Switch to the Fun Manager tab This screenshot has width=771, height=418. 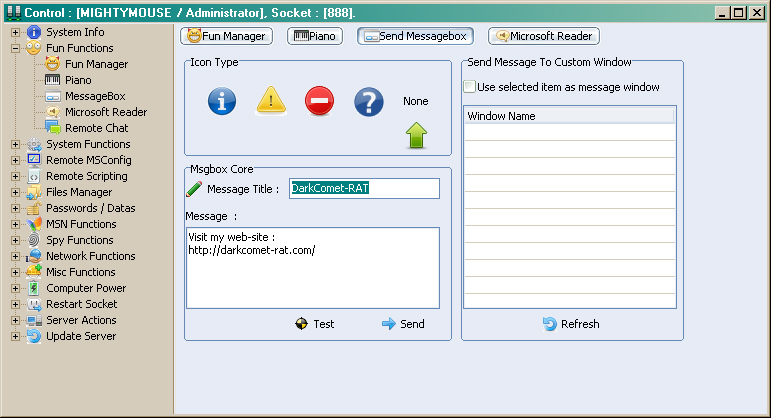pyautogui.click(x=227, y=36)
